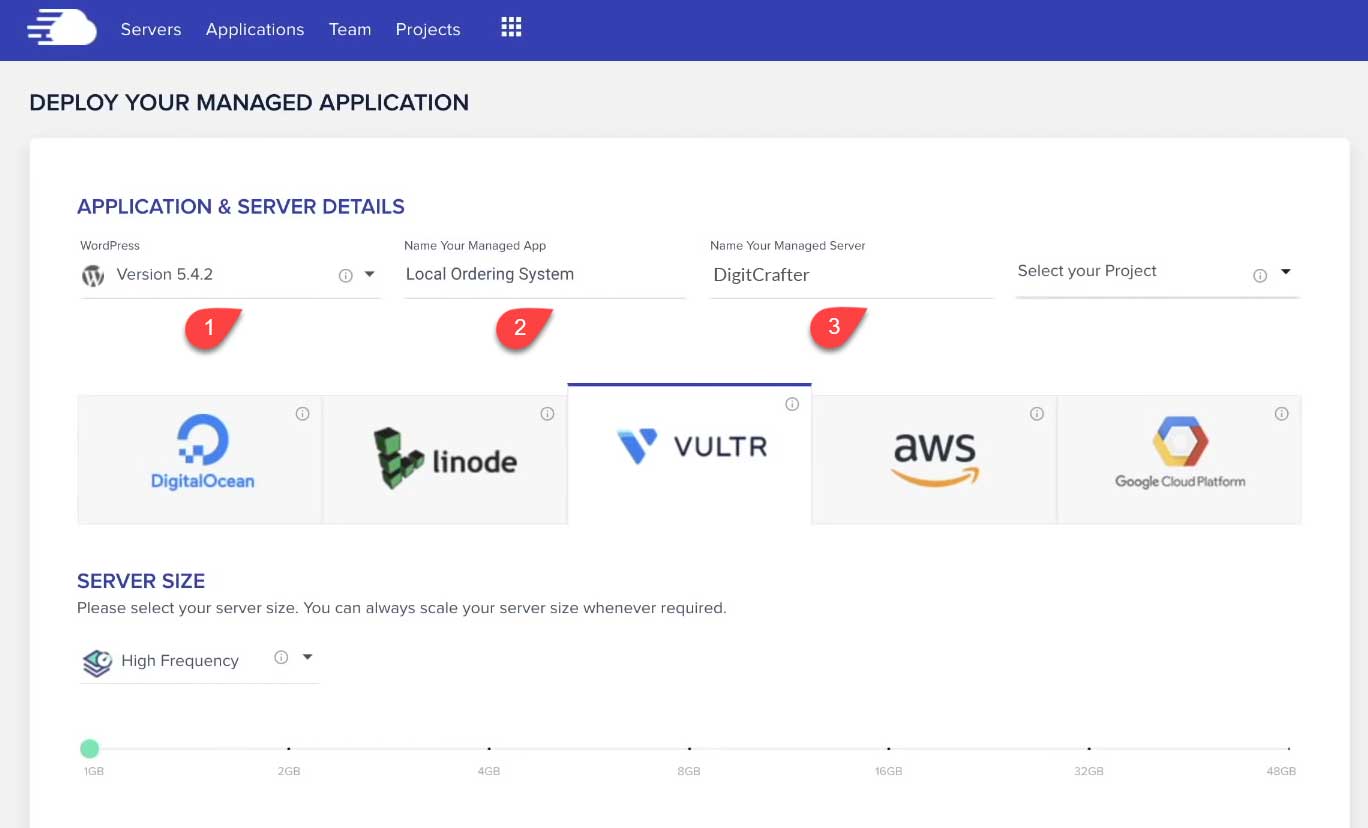
Task: Open the Team menu item
Action: (x=350, y=29)
